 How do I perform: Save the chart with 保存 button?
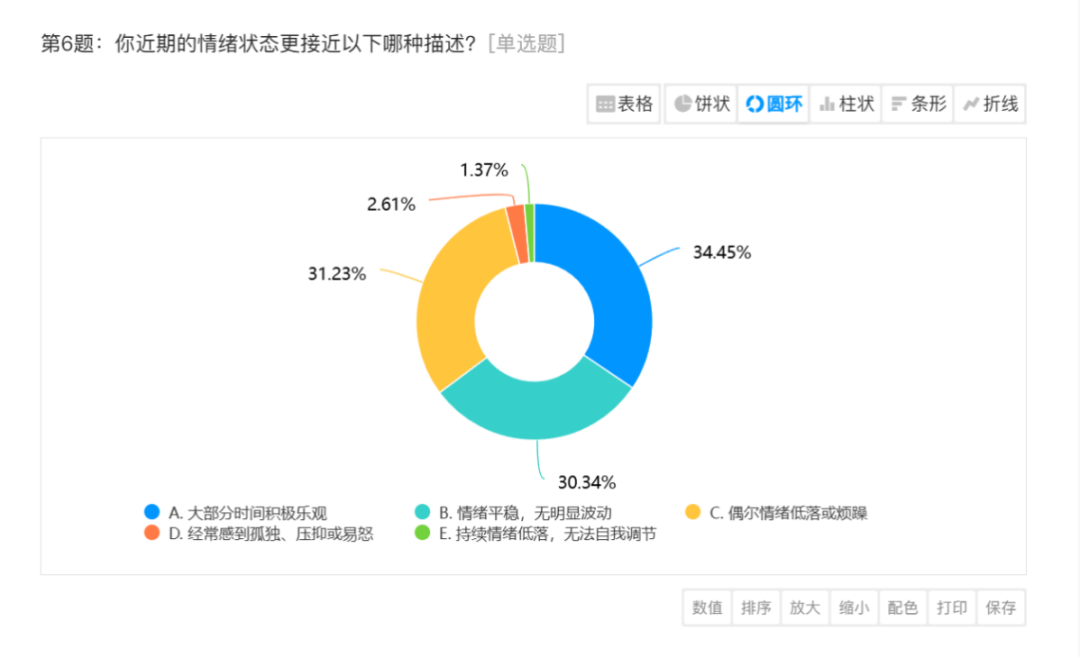(x=1001, y=607)
